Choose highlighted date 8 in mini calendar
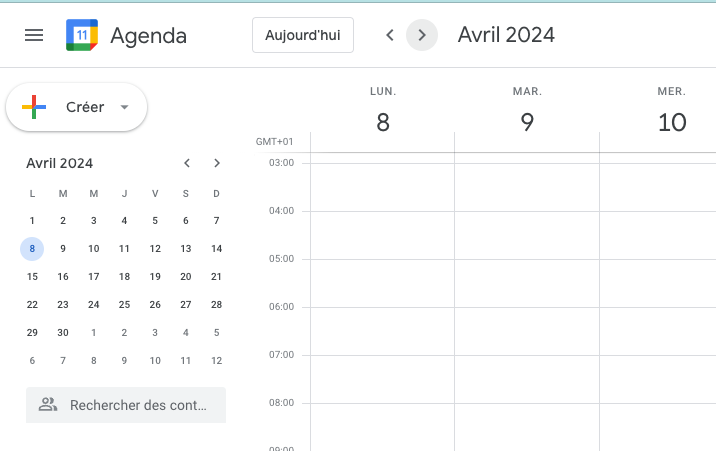This screenshot has width=716, height=451. pyautogui.click(x=32, y=249)
